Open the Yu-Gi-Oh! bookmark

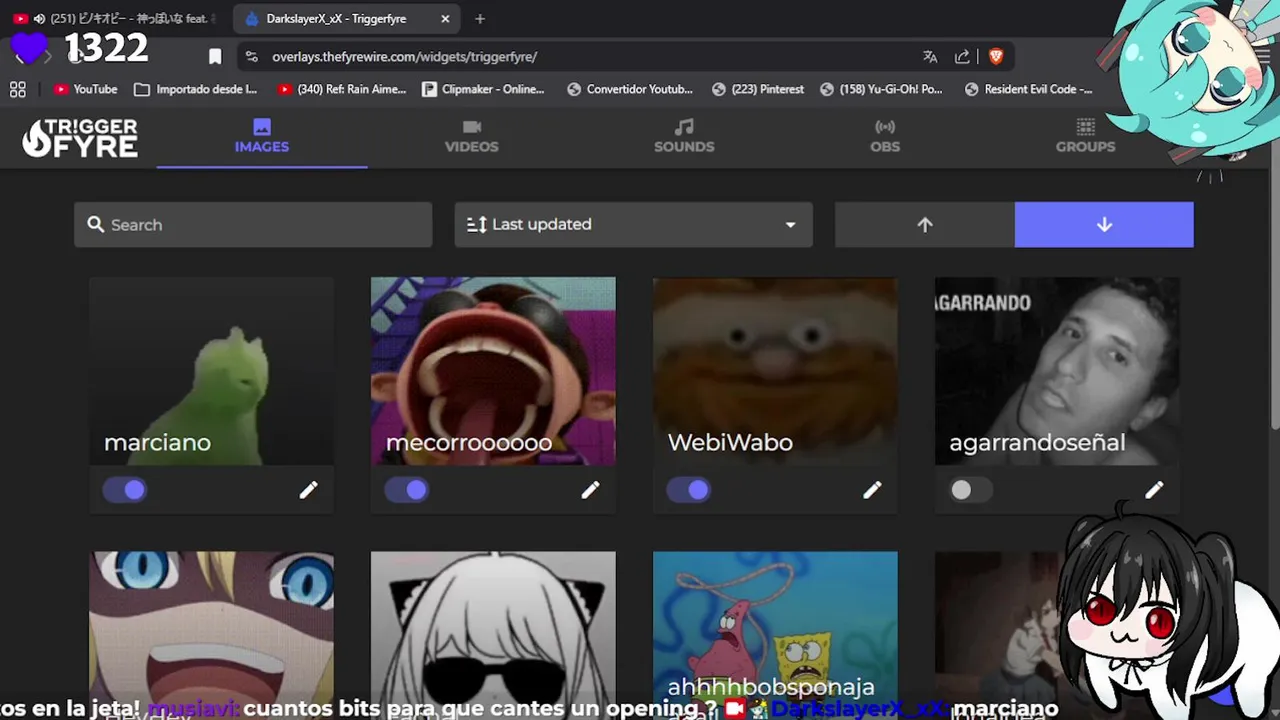(x=881, y=89)
